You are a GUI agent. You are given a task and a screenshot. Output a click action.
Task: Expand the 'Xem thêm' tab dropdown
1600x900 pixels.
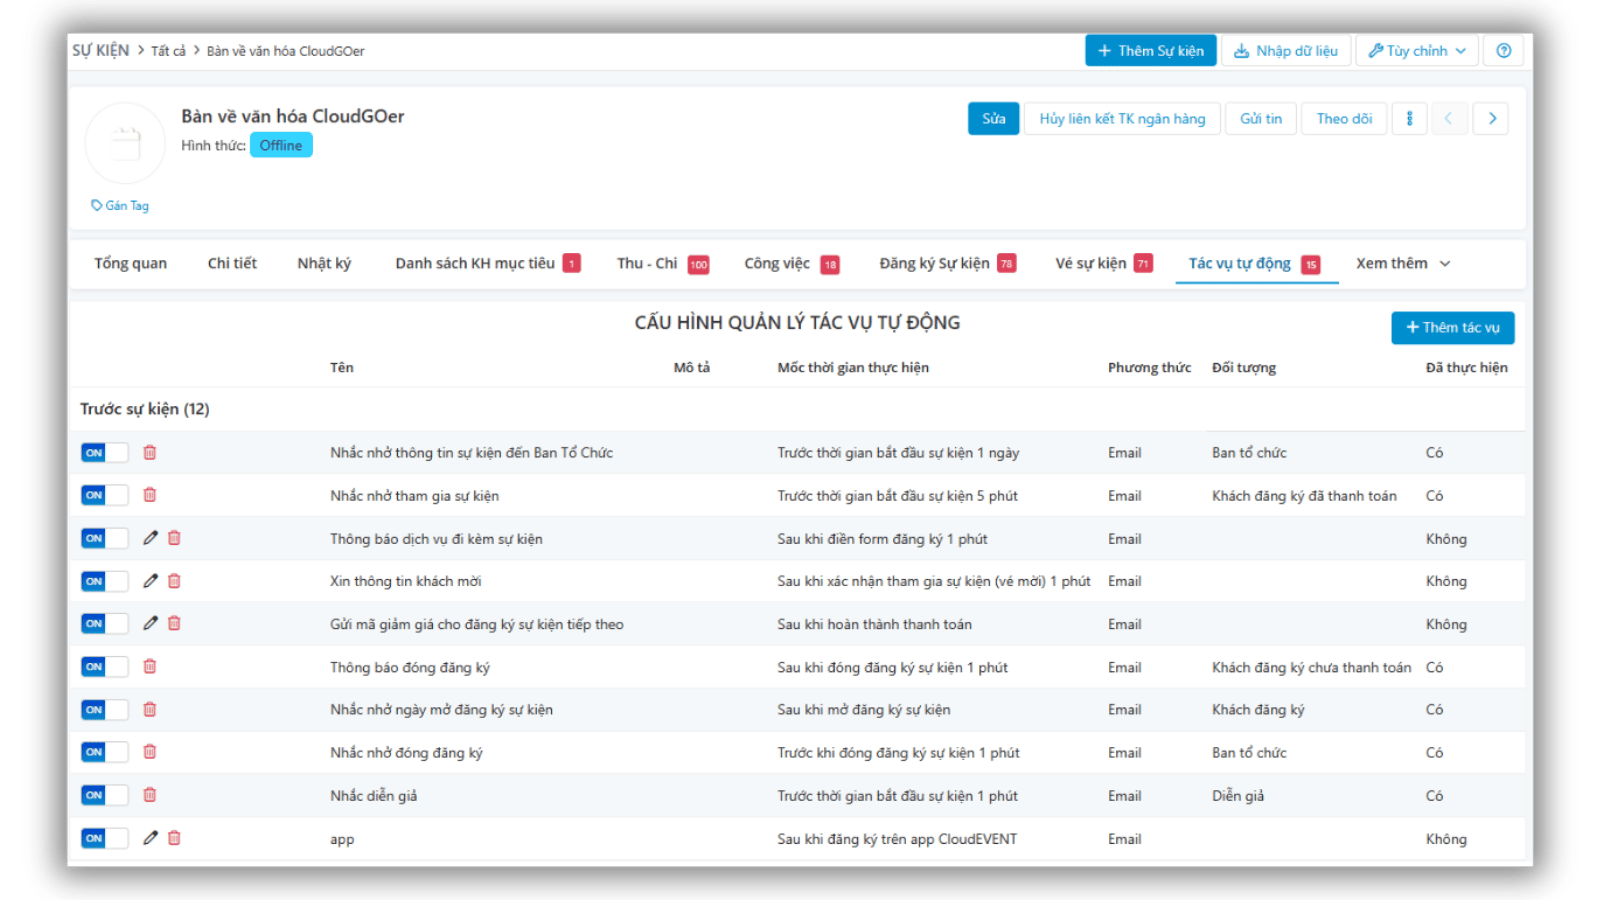coord(1402,264)
